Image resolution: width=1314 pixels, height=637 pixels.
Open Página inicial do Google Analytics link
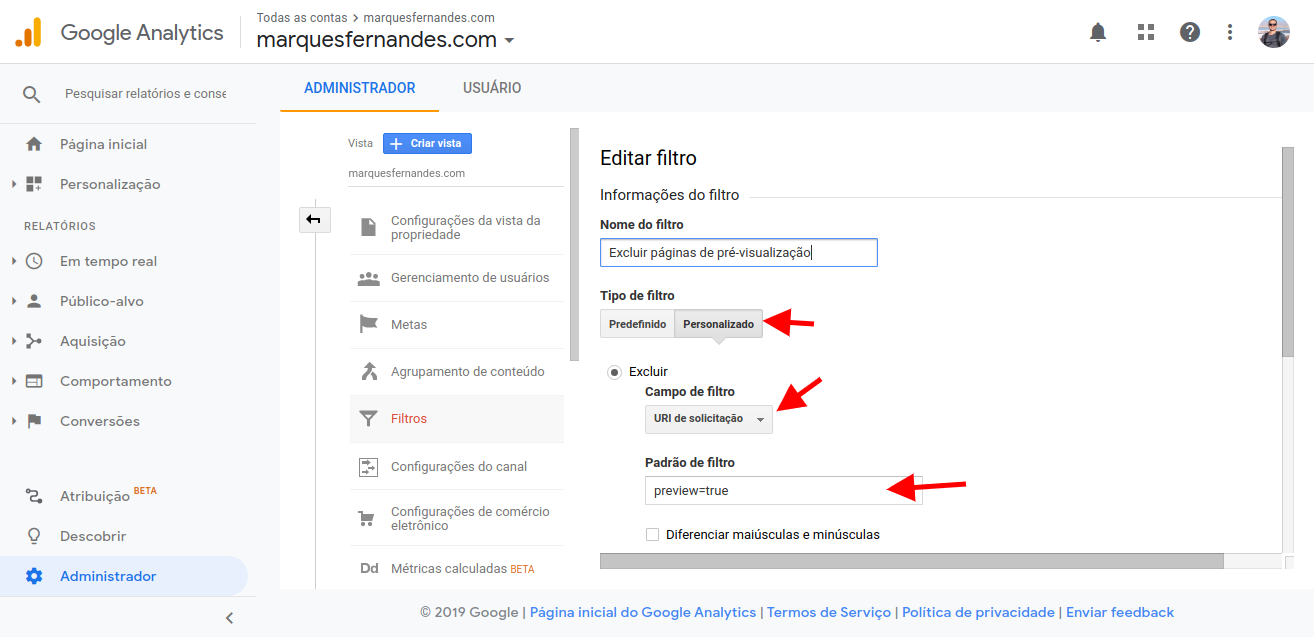(643, 612)
